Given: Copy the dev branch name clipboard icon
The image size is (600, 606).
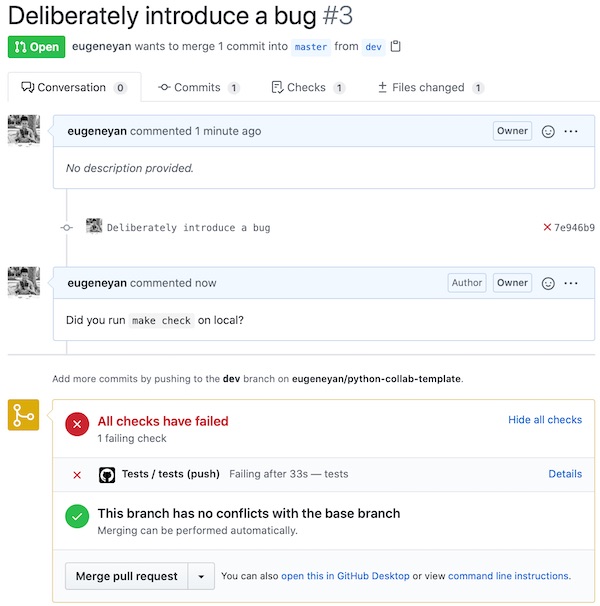Looking at the screenshot, I should pos(396,47).
